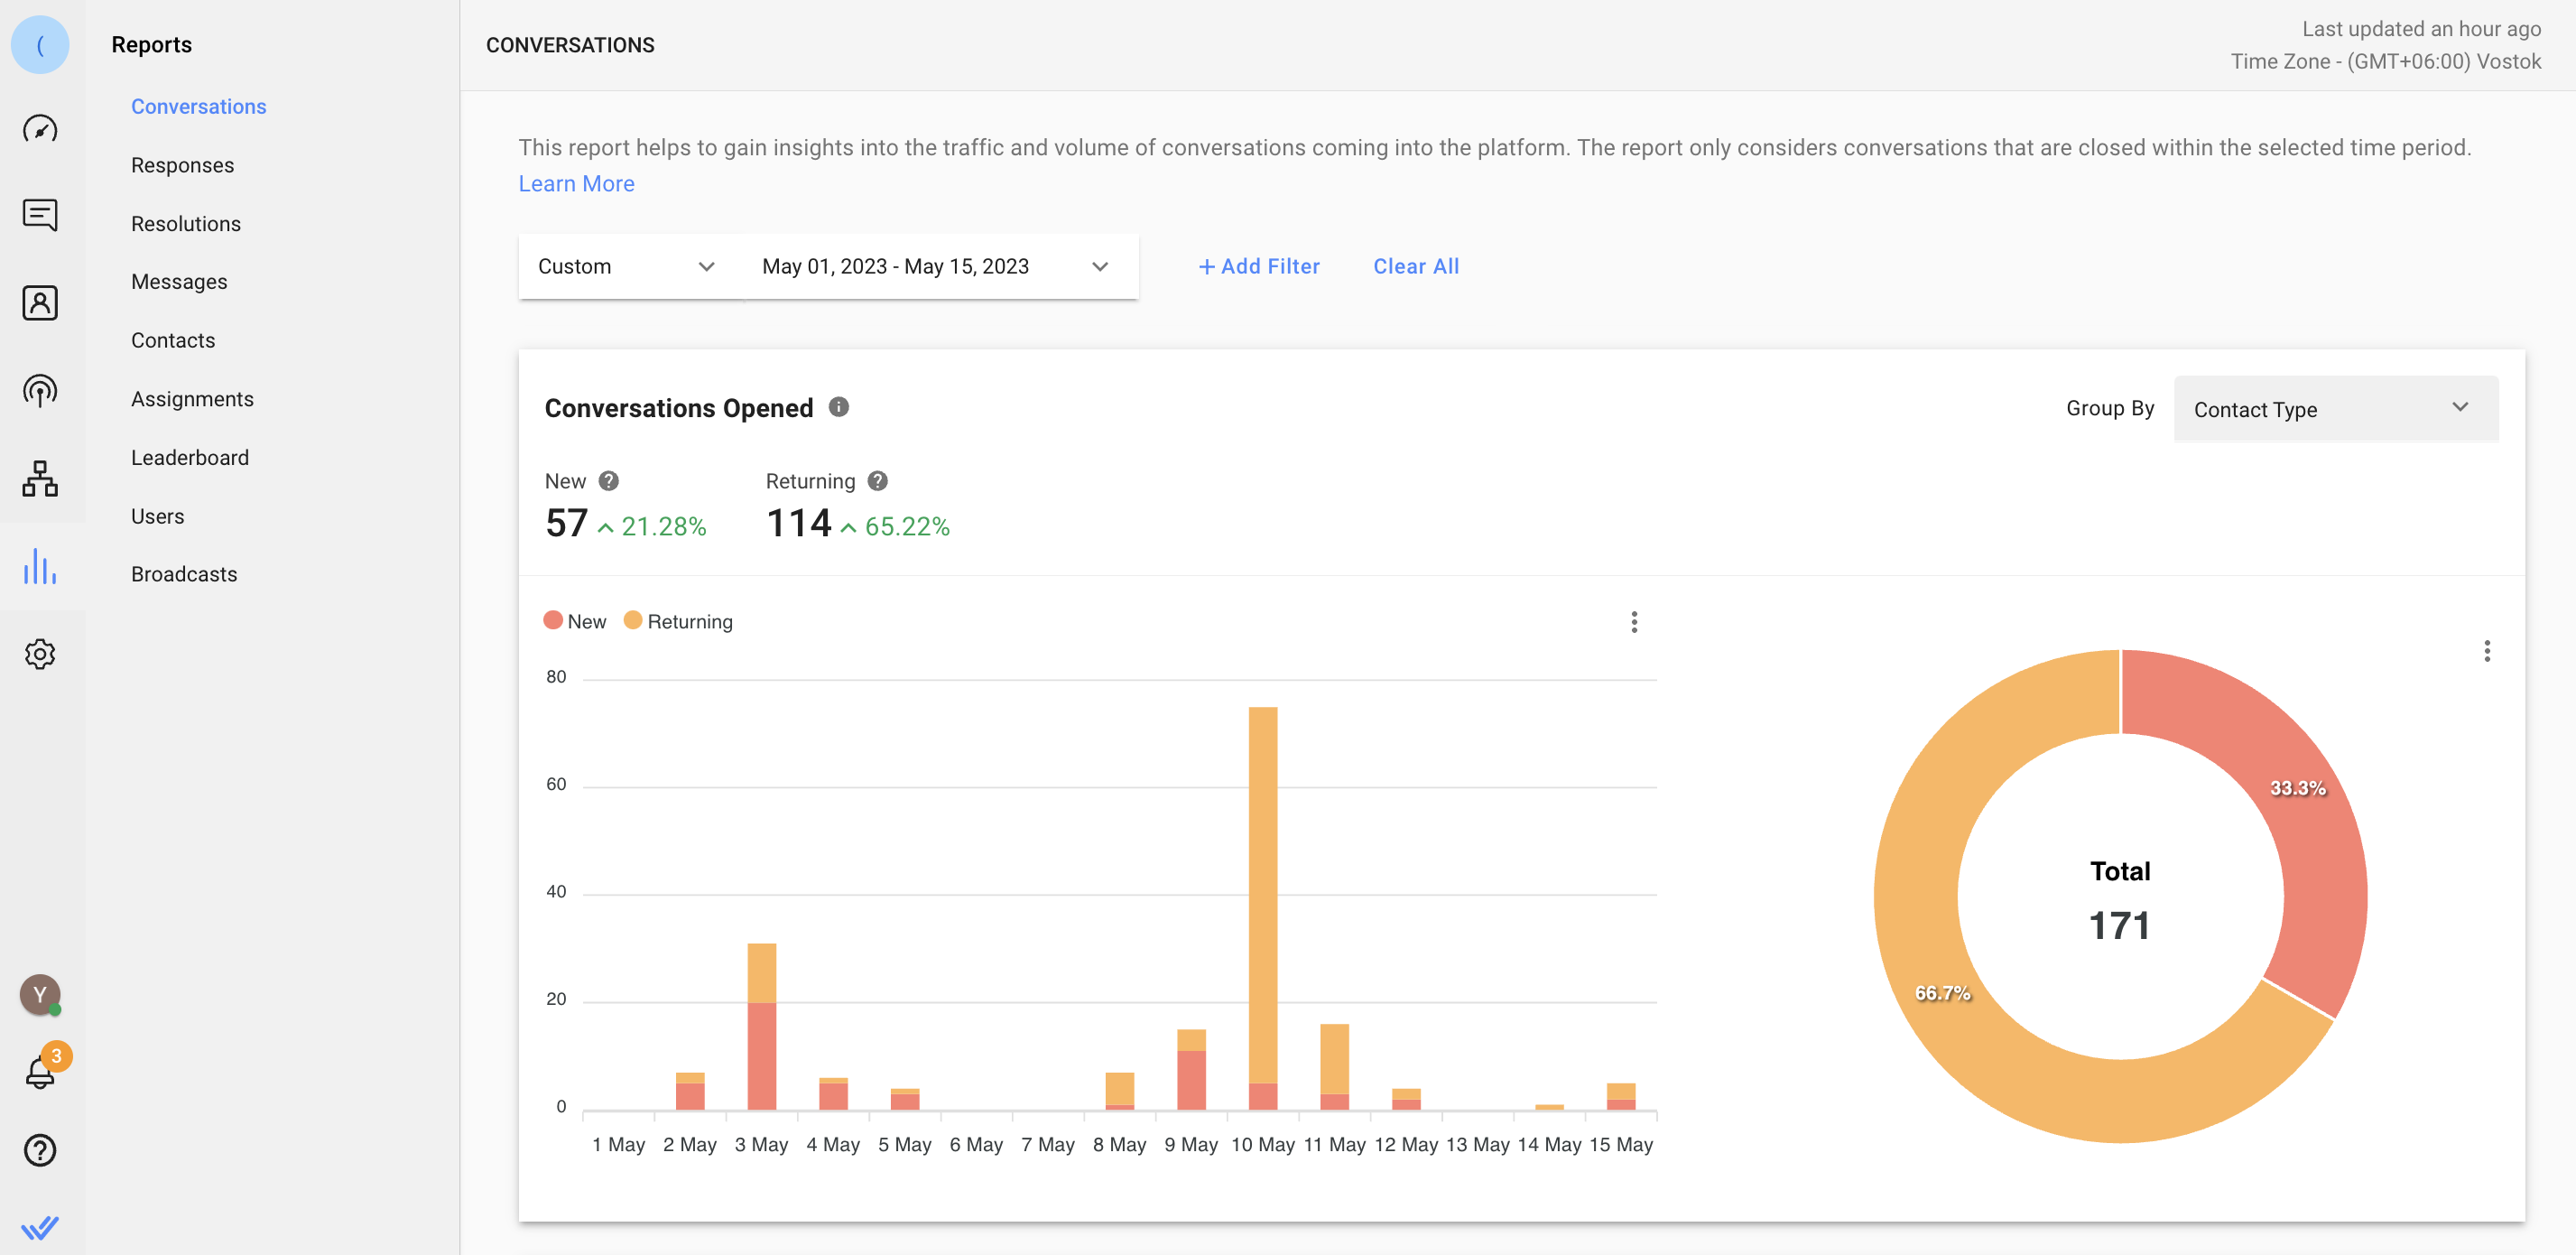This screenshot has height=1255, width=2576.
Task: Open the Custom period dropdown
Action: pos(626,266)
